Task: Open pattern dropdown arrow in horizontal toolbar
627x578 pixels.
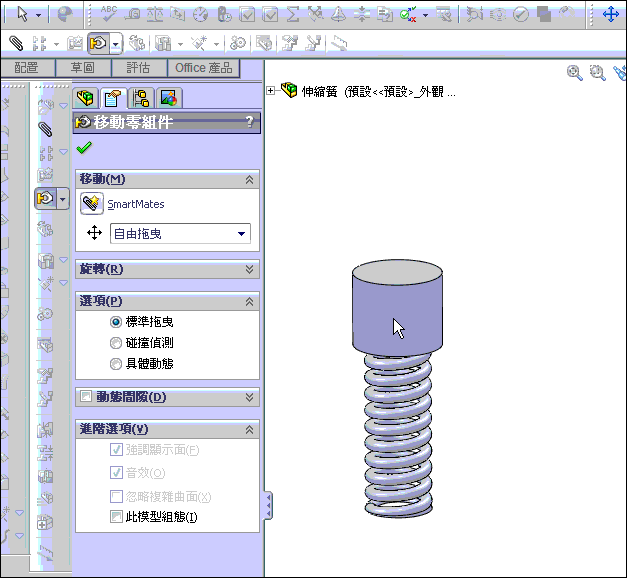Action: (56, 44)
